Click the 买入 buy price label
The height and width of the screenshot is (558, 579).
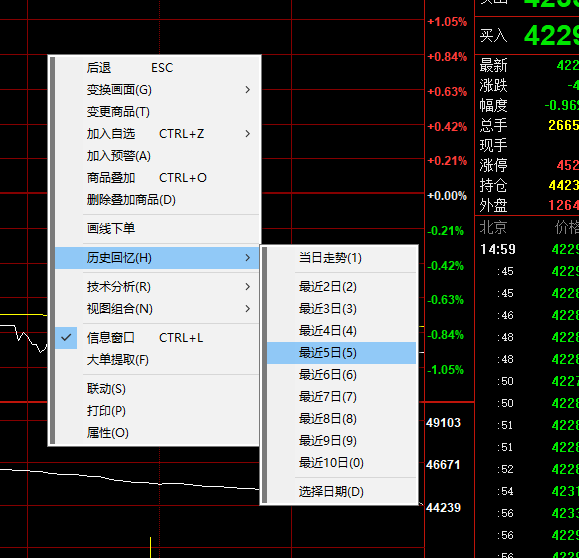(x=493, y=36)
